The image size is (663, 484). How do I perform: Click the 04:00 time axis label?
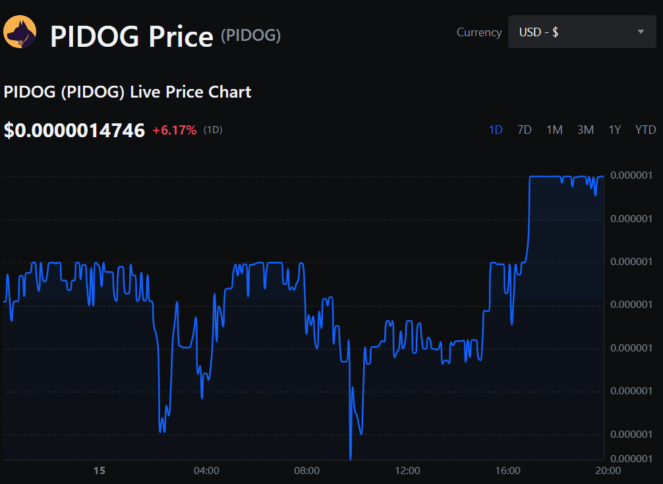pyautogui.click(x=206, y=470)
